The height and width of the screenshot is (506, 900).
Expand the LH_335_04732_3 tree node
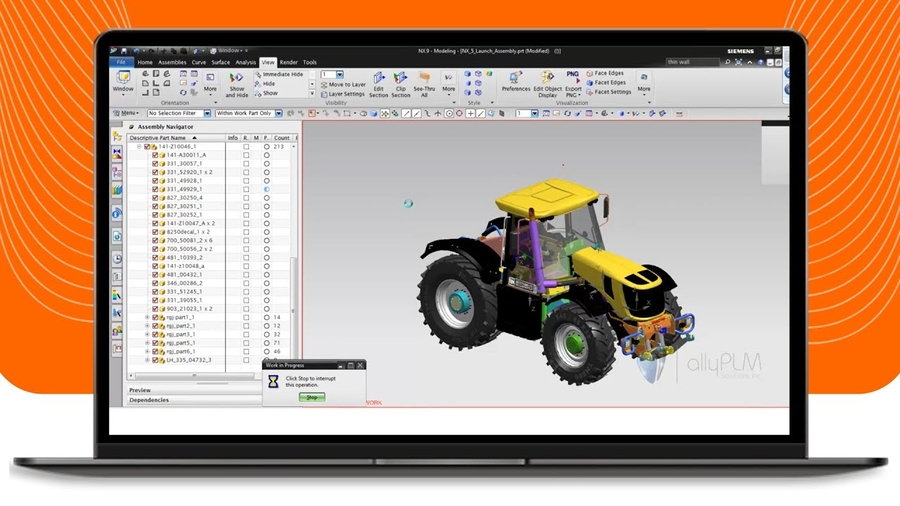tap(147, 360)
